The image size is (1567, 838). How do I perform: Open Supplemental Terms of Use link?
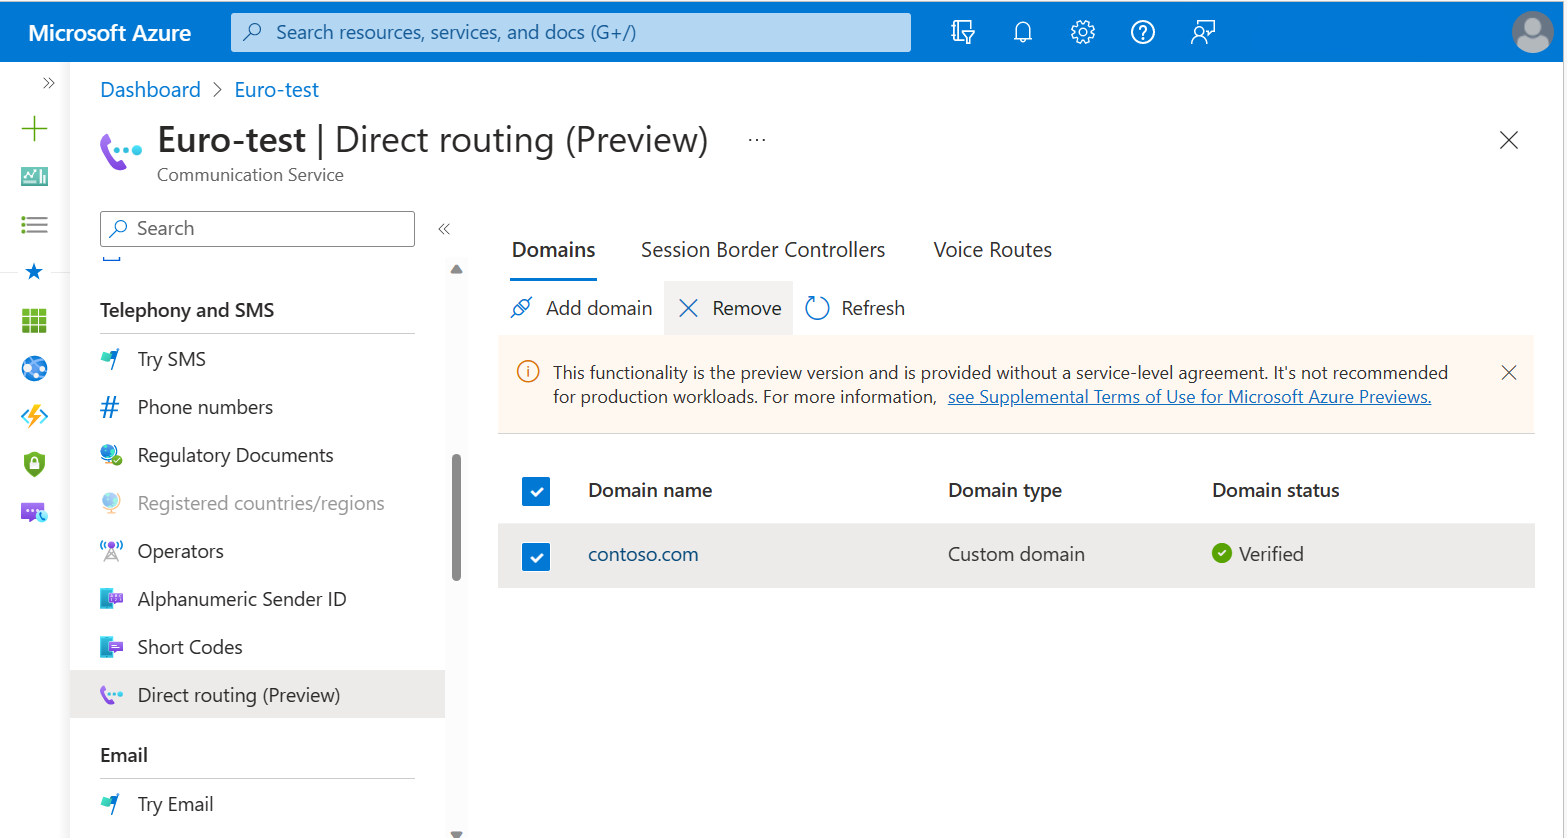(1189, 397)
